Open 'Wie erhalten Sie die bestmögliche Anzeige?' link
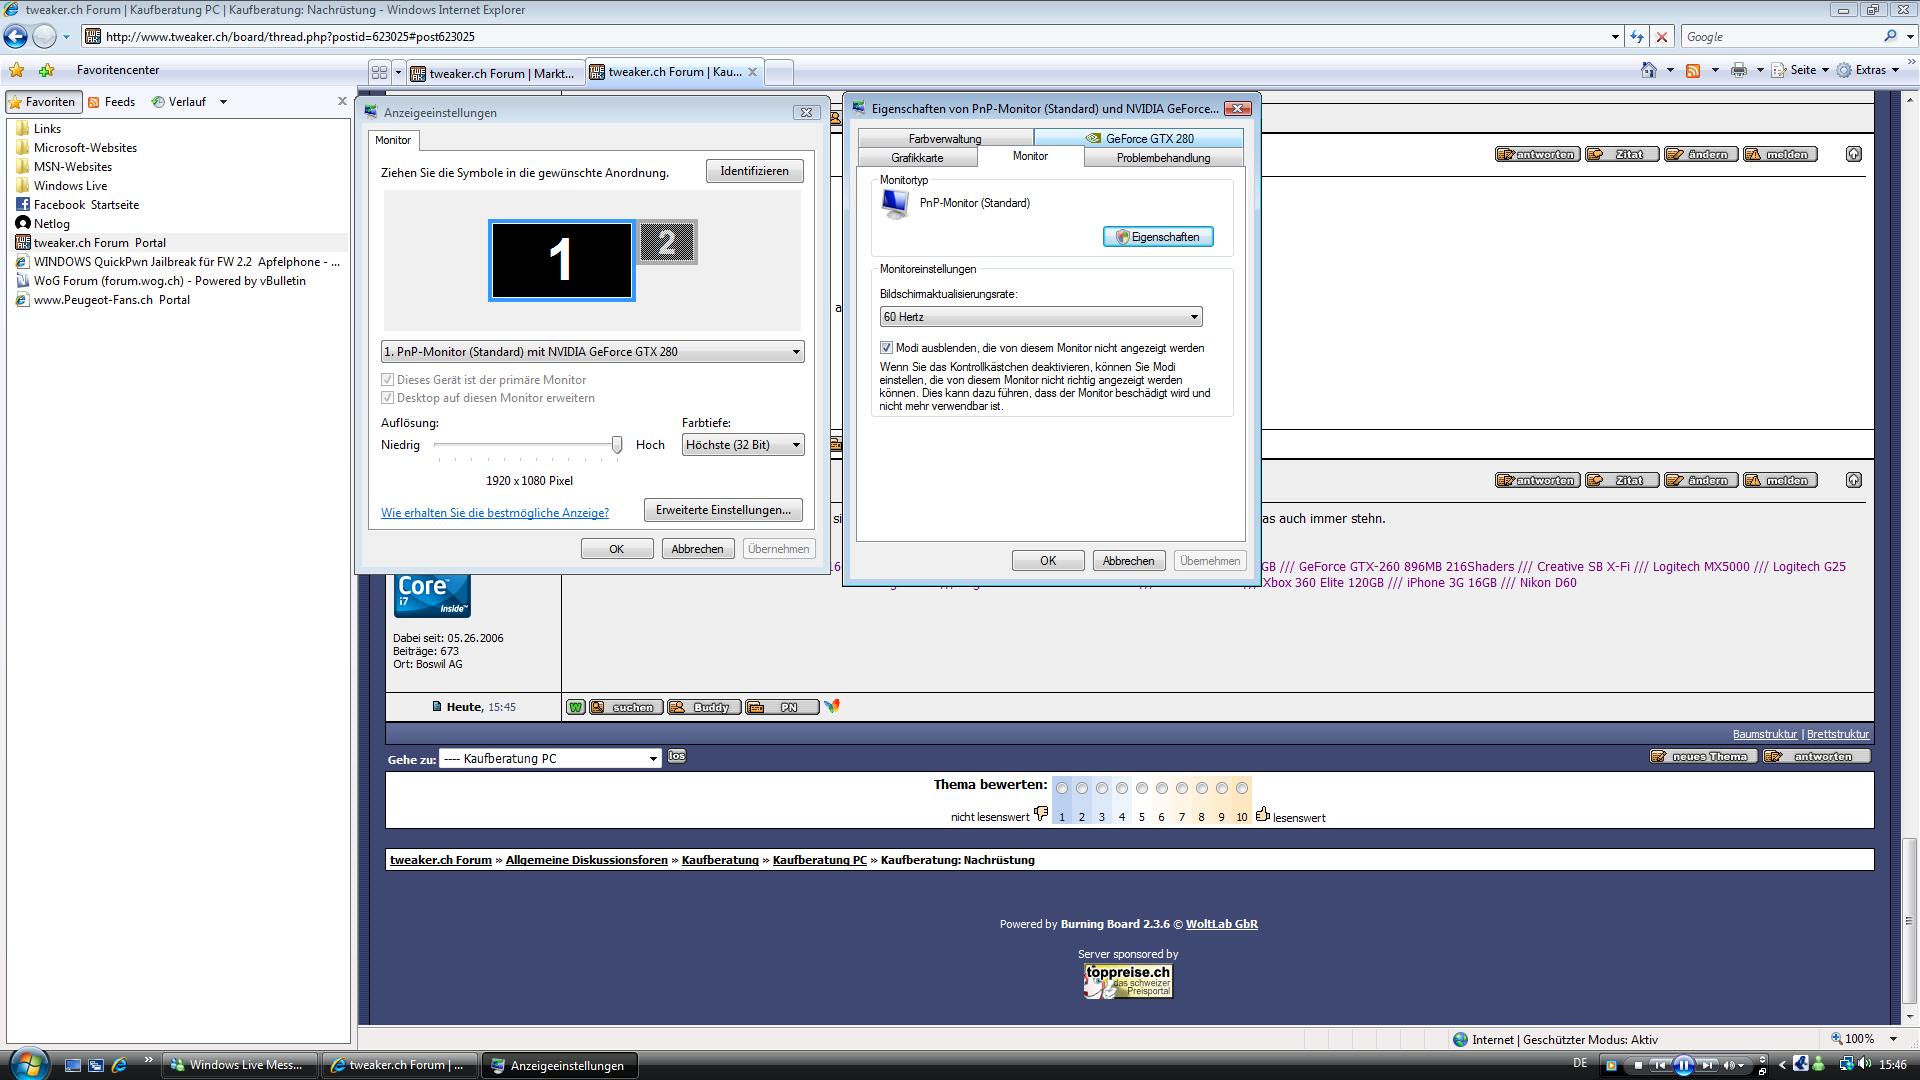The height and width of the screenshot is (1080, 1920). point(495,513)
